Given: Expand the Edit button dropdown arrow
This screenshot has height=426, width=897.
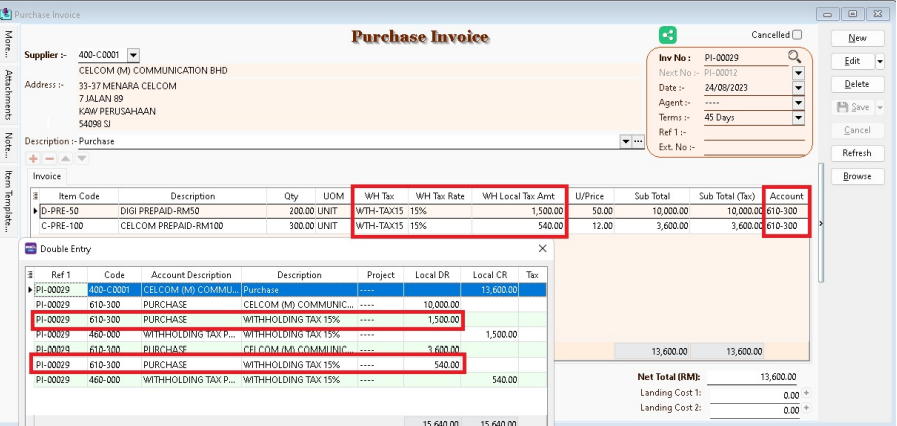Looking at the screenshot, I should pyautogui.click(x=879, y=61).
